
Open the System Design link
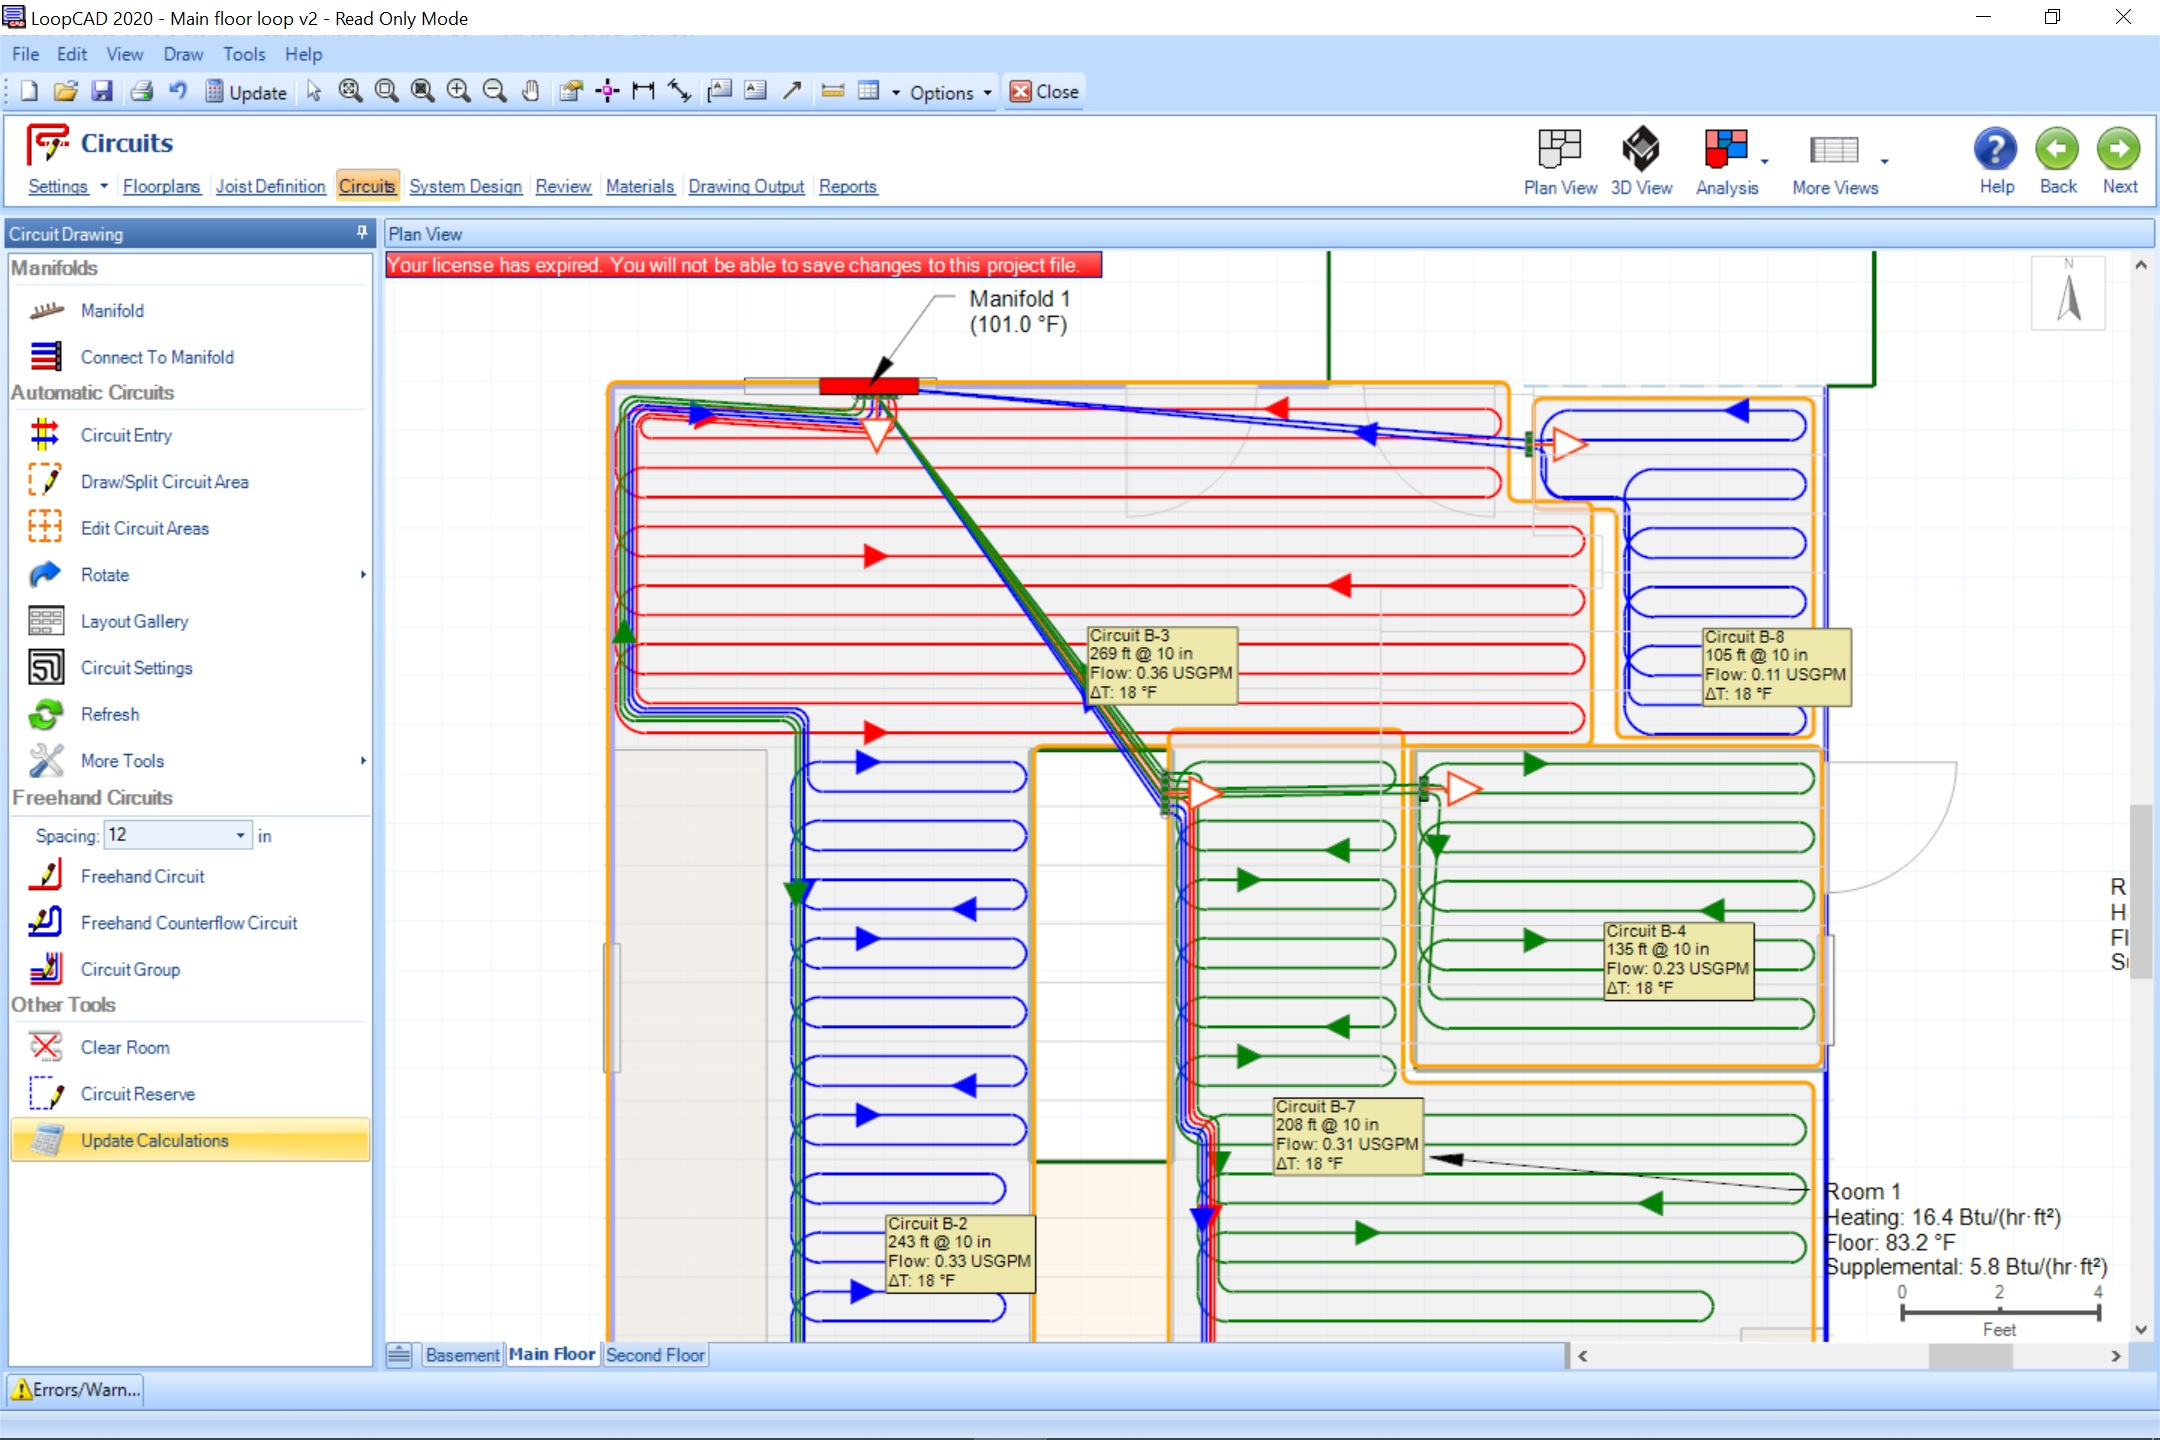click(x=465, y=186)
